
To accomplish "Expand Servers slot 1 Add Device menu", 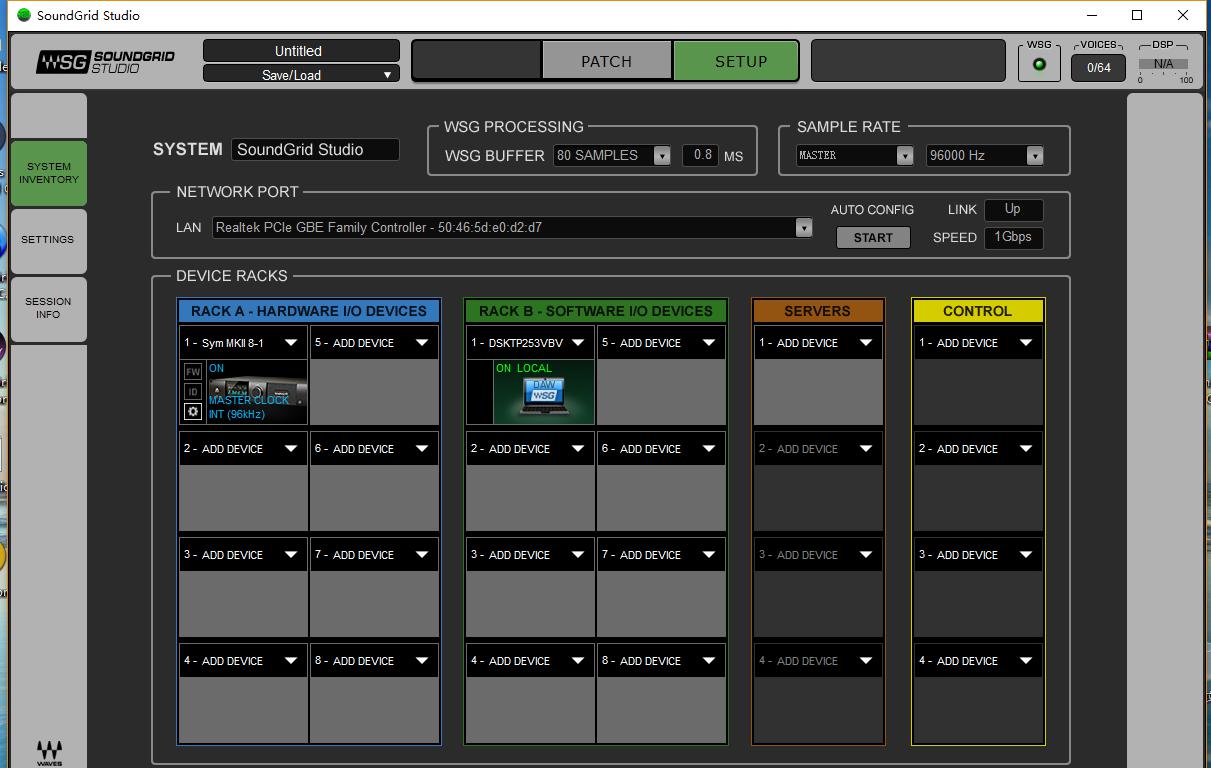I will 865,343.
